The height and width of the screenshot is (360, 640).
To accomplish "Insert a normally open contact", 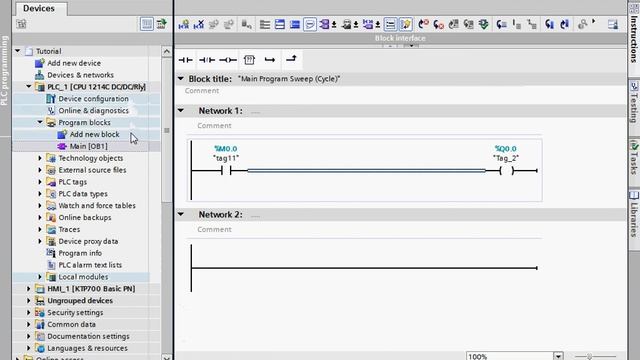I will pyautogui.click(x=186, y=60).
